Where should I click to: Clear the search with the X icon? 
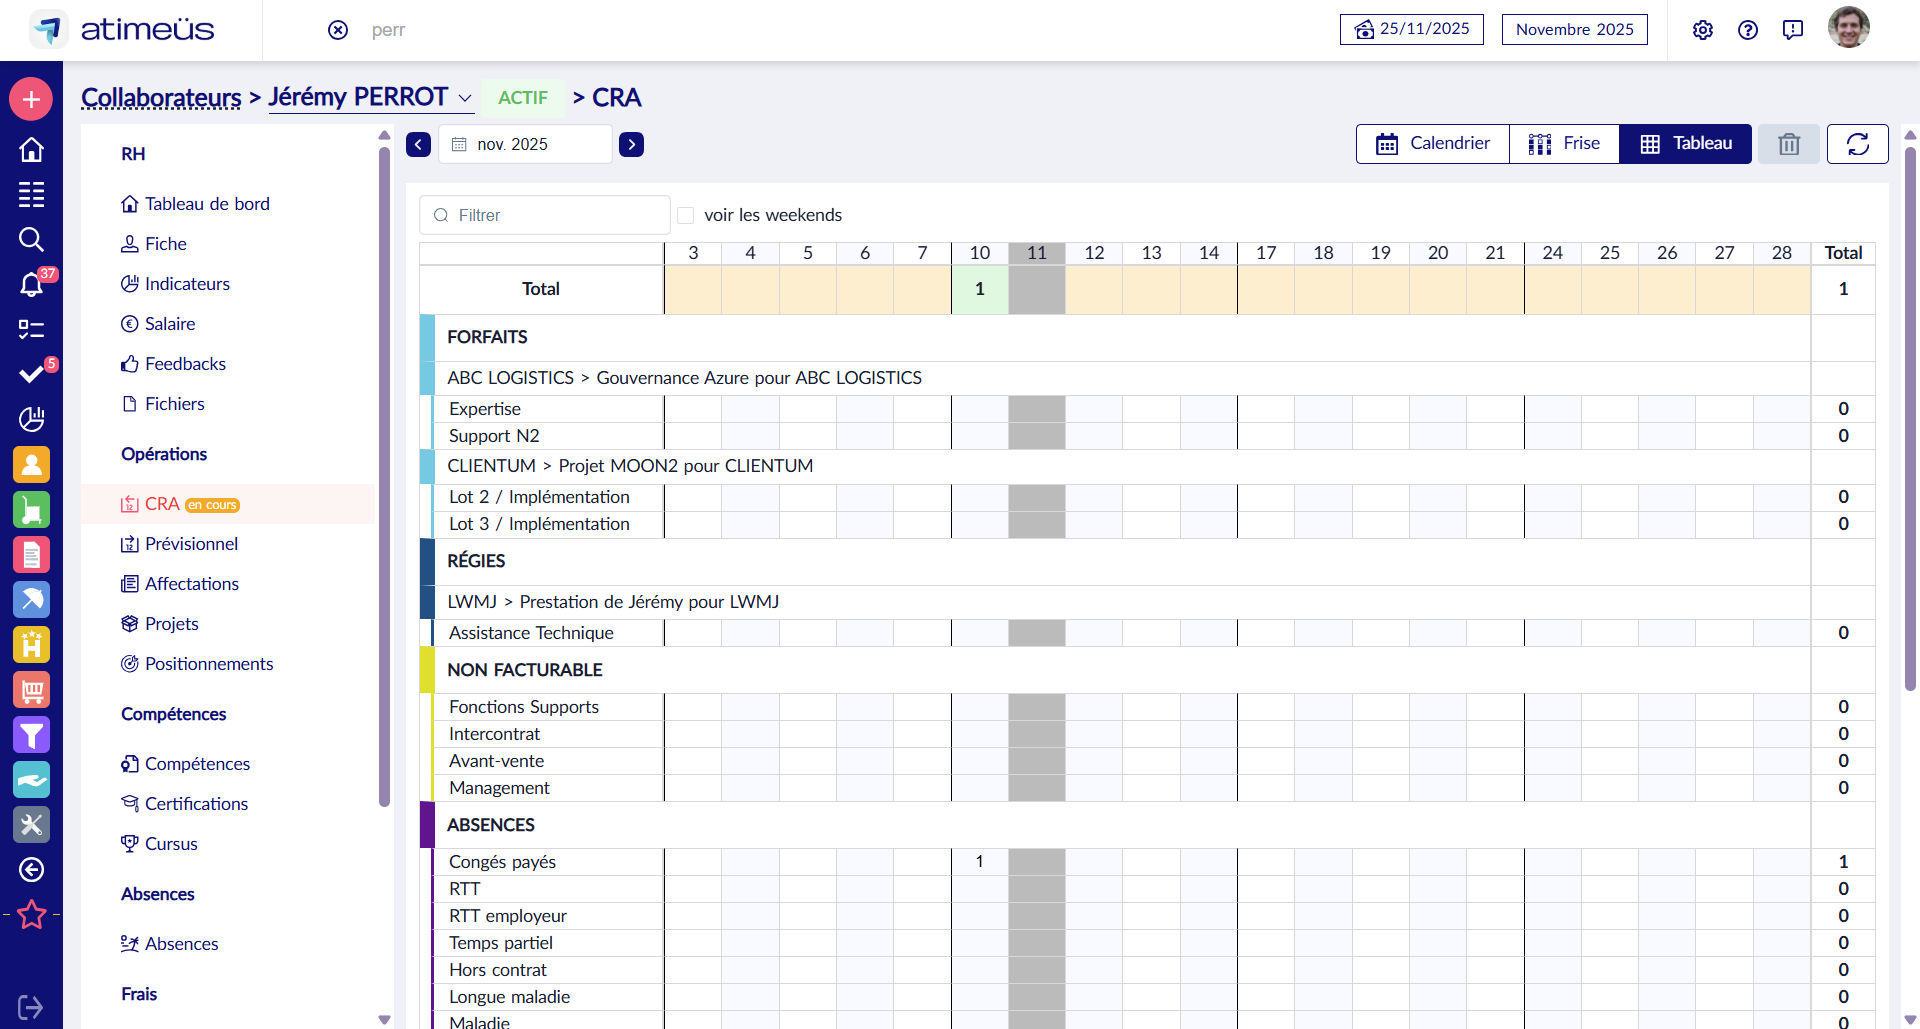click(338, 30)
